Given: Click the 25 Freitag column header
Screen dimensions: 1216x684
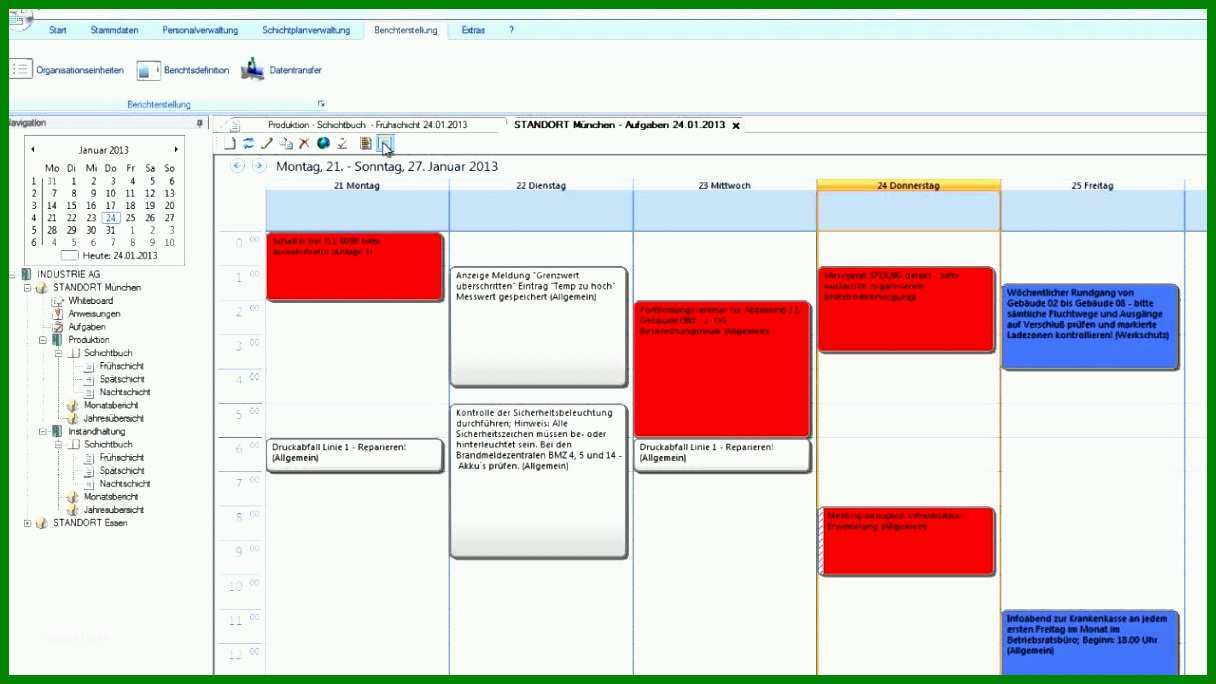Looking at the screenshot, I should coord(1092,185).
